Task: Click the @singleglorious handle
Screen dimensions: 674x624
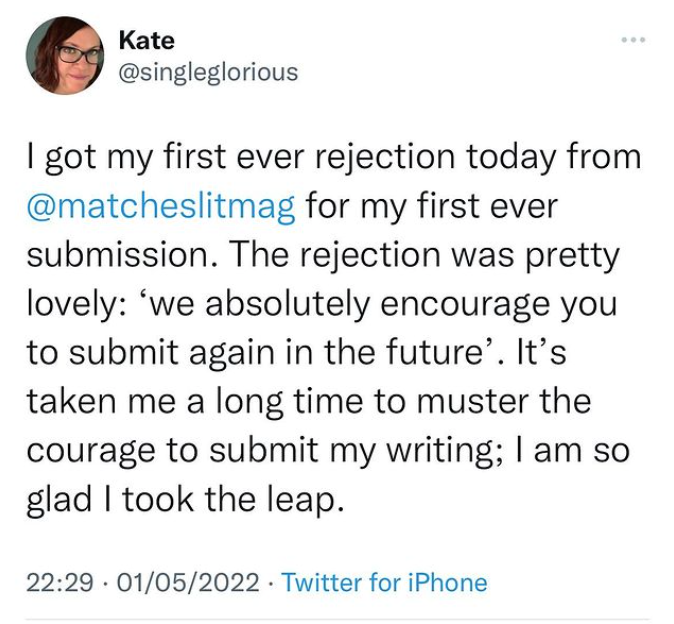Action: pos(207,72)
